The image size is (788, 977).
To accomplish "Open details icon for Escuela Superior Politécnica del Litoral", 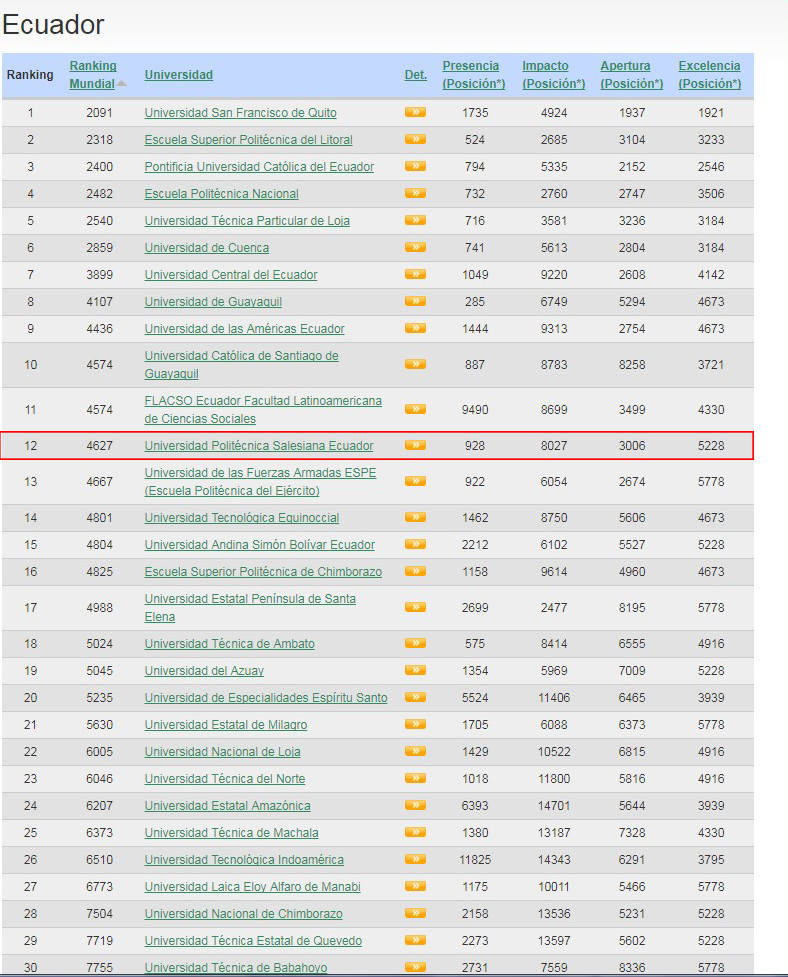I will click(415, 139).
